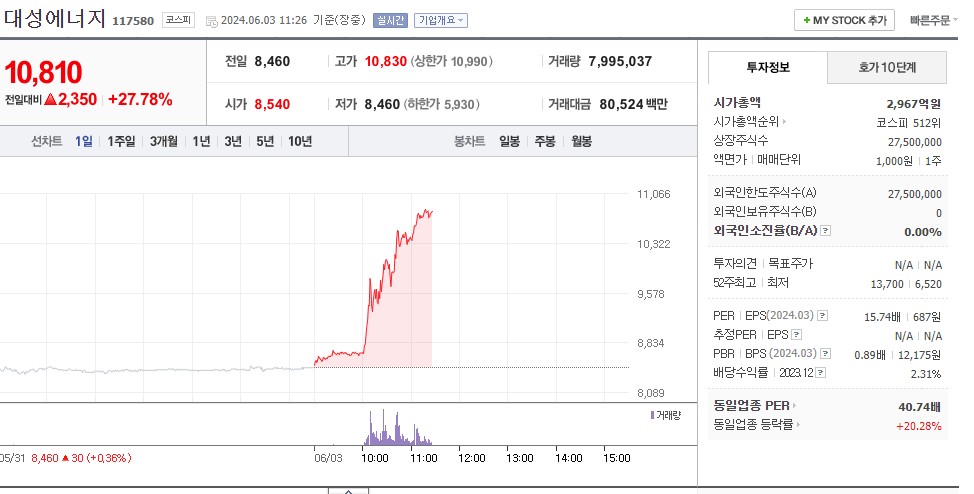Click the 코스피 market badge
Image resolution: width=974 pixels, height=494 pixels.
(178, 21)
